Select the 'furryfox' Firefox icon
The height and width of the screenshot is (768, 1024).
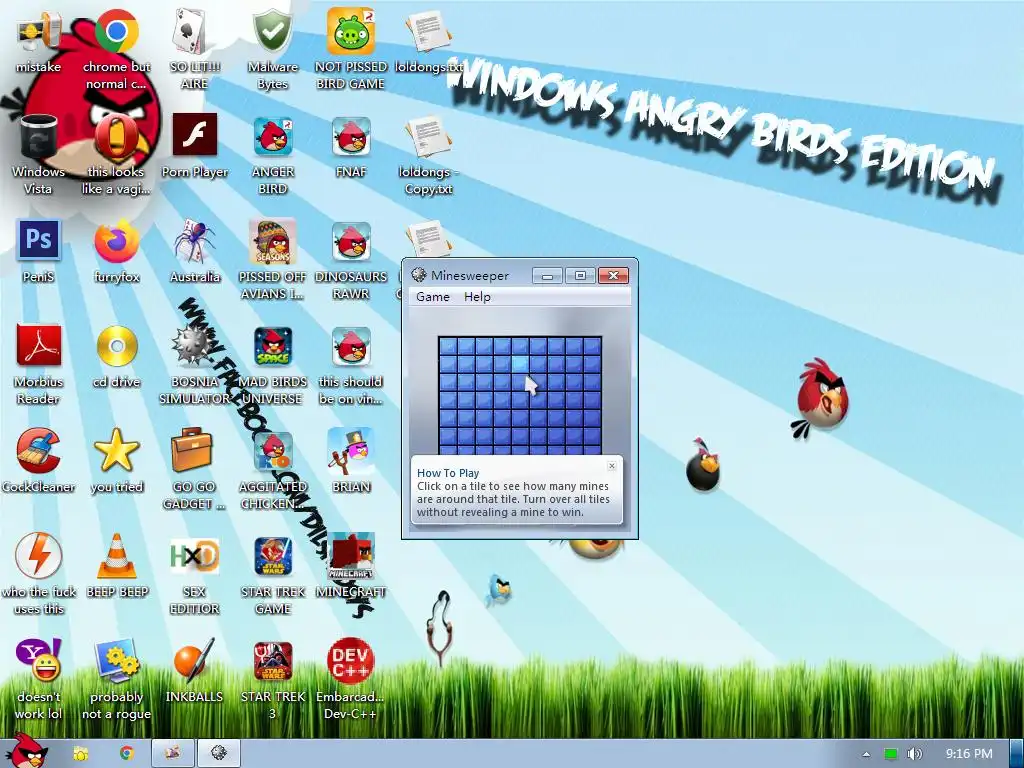[116, 242]
